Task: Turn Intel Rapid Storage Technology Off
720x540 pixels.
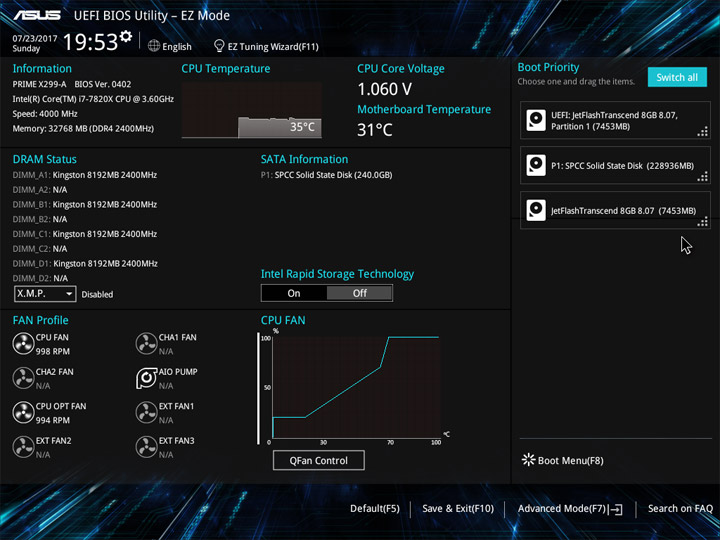Action: coord(360,293)
